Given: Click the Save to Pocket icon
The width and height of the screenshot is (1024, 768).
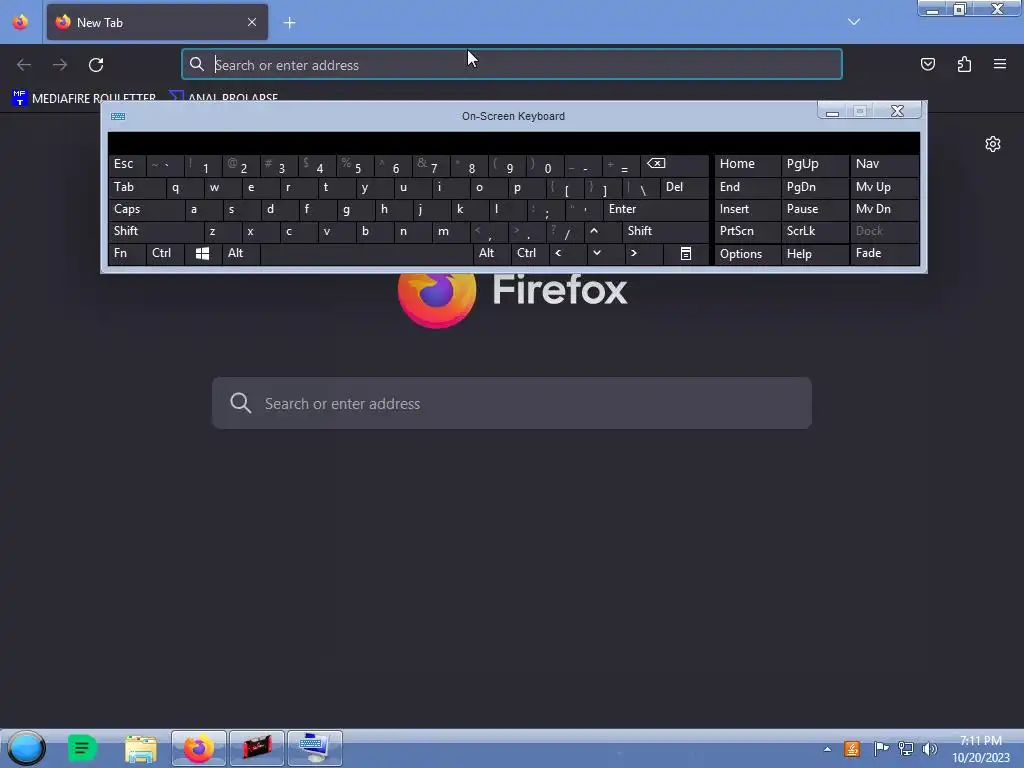Looking at the screenshot, I should click(x=927, y=64).
